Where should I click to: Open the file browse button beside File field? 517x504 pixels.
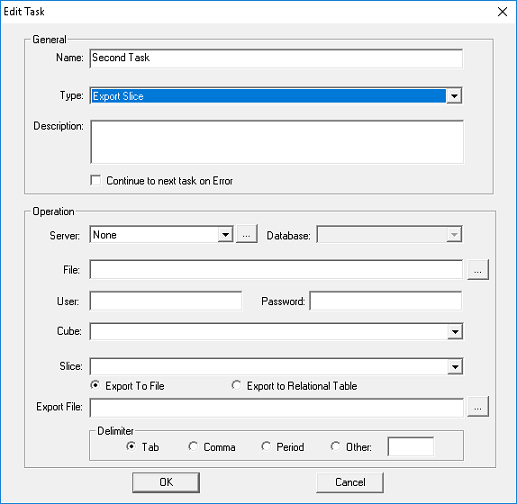click(478, 270)
